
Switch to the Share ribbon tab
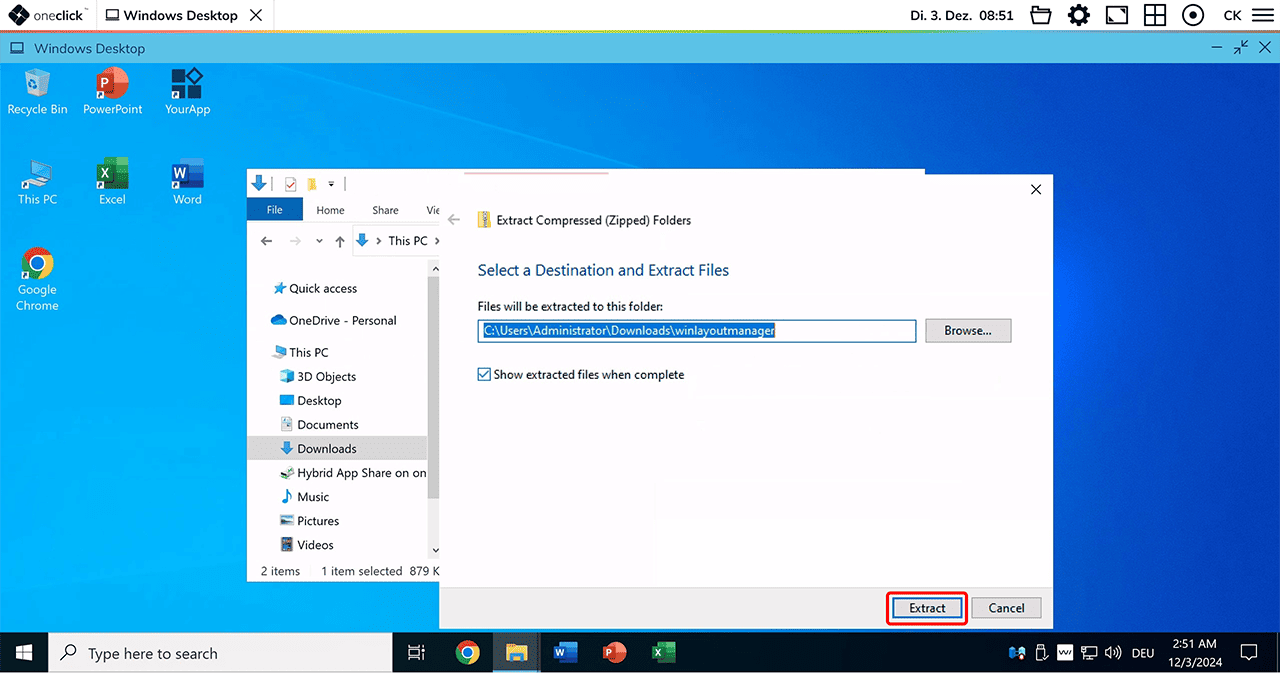pyautogui.click(x=385, y=210)
